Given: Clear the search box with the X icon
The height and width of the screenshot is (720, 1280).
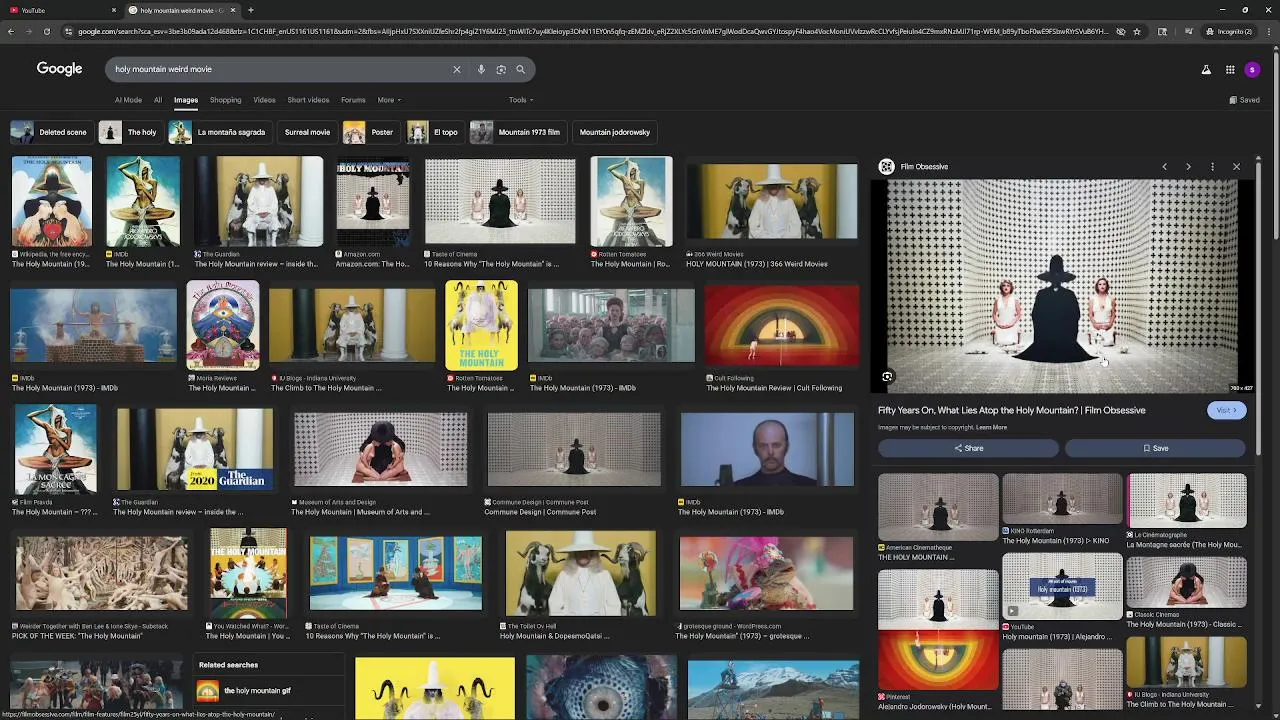Looking at the screenshot, I should 457,69.
